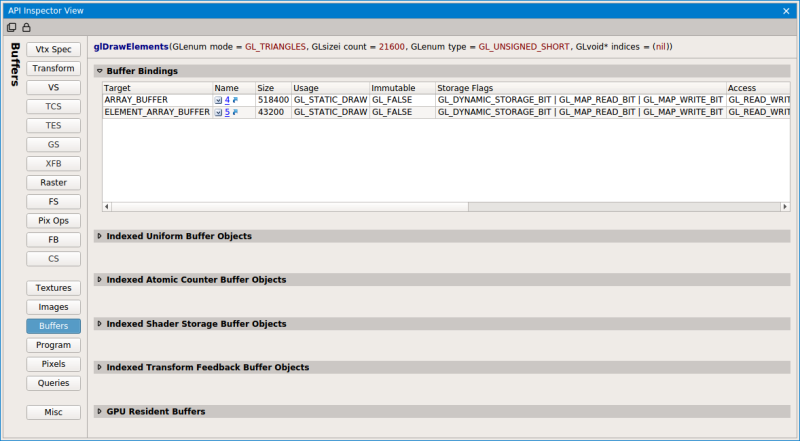Click jump arrow icon next to buffer 4

[235, 100]
